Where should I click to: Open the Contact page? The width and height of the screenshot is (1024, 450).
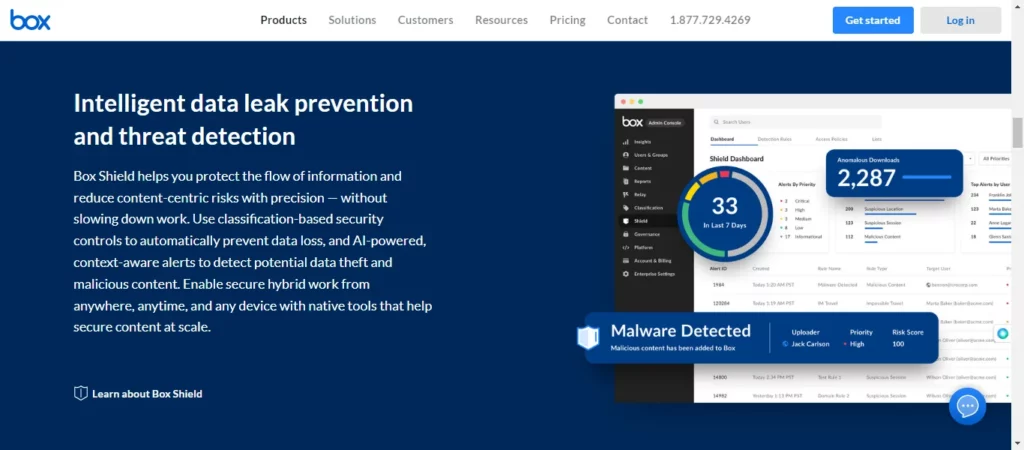click(x=627, y=20)
